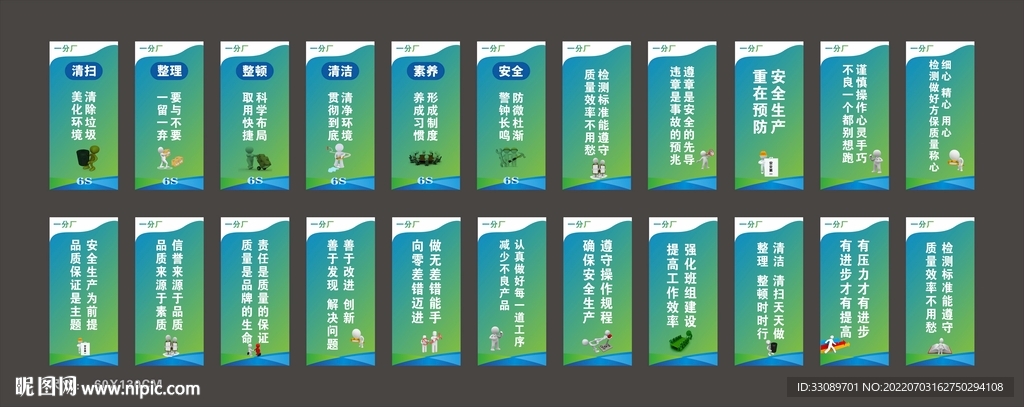
Task: Click the 科学布局 取用快捷 slogan text
Action: [x=255, y=116]
